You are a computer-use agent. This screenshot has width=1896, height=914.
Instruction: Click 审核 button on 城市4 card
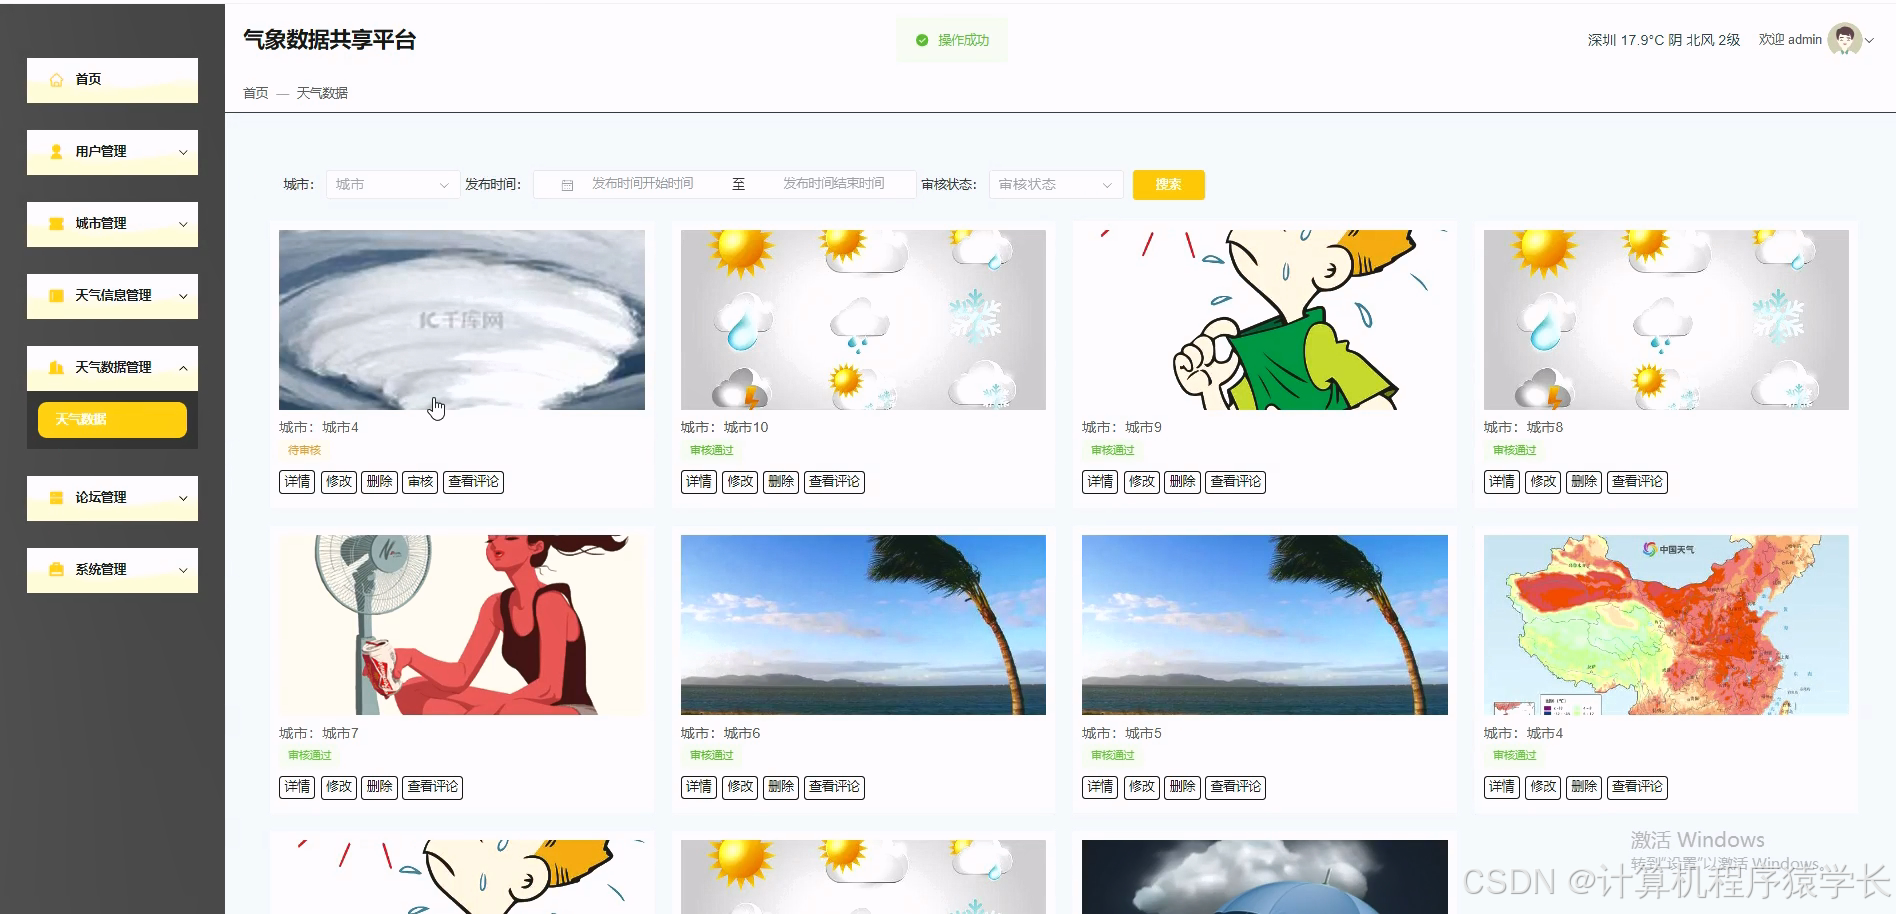420,481
